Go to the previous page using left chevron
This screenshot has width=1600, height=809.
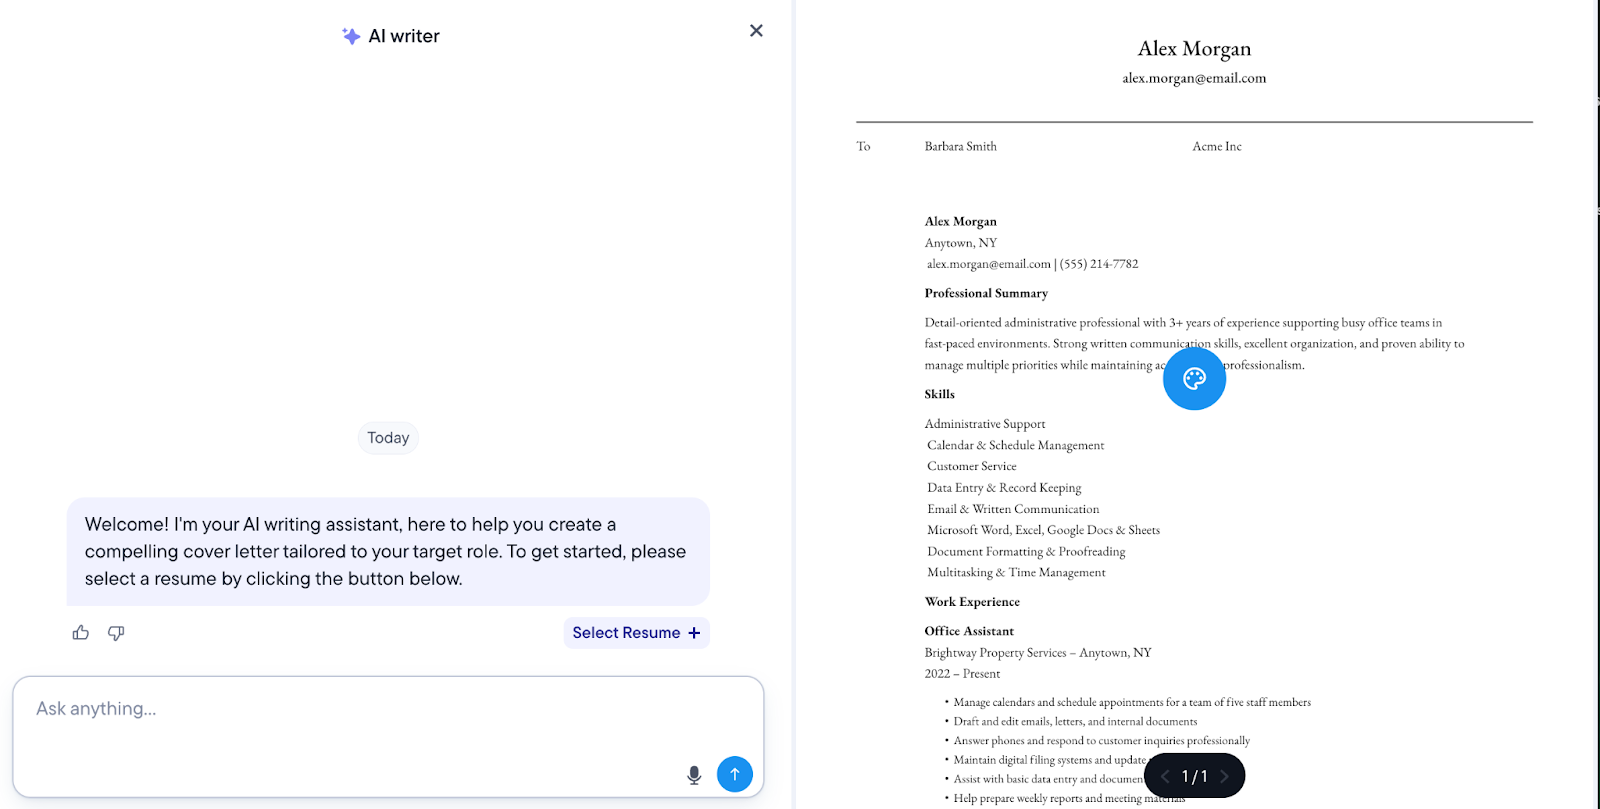[1165, 776]
